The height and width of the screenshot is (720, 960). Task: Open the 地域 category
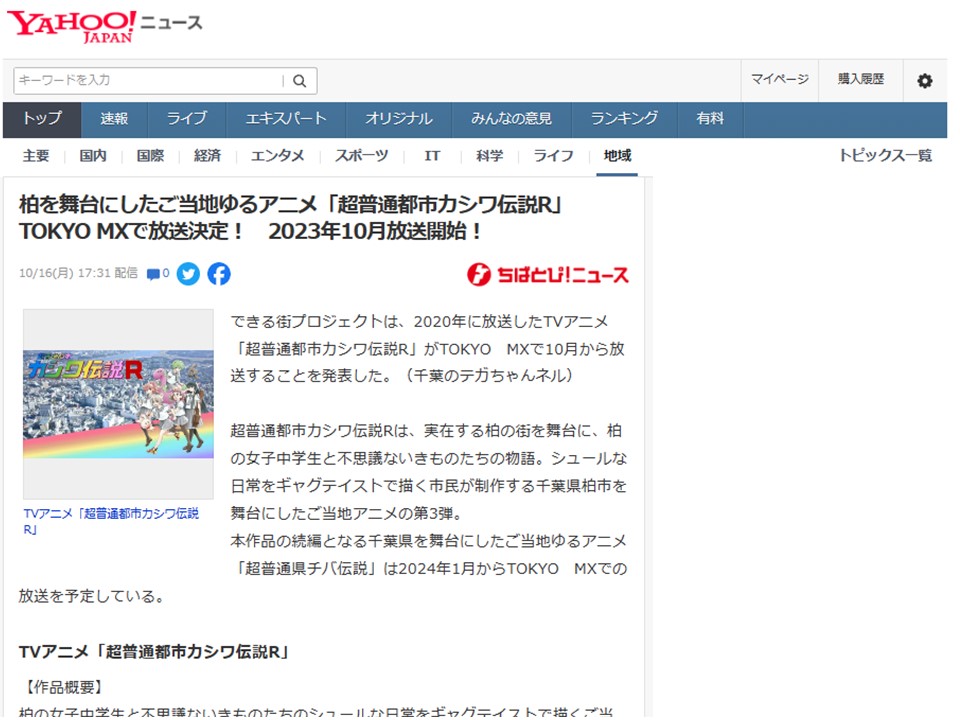[x=617, y=156]
